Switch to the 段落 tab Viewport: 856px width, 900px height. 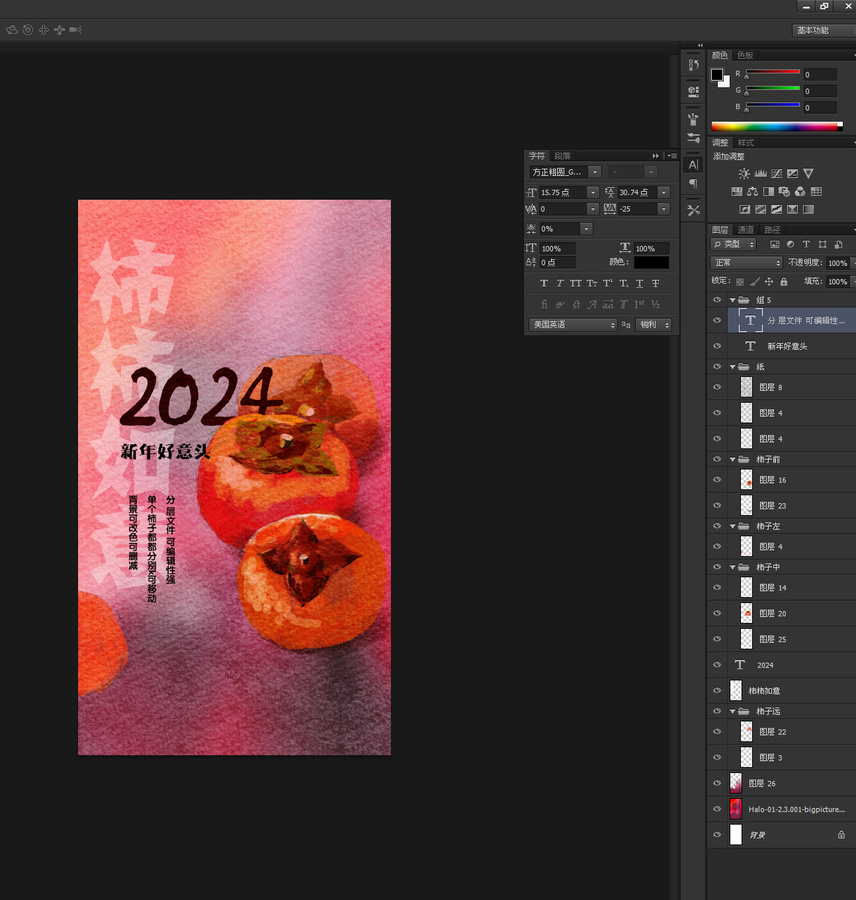pos(563,156)
